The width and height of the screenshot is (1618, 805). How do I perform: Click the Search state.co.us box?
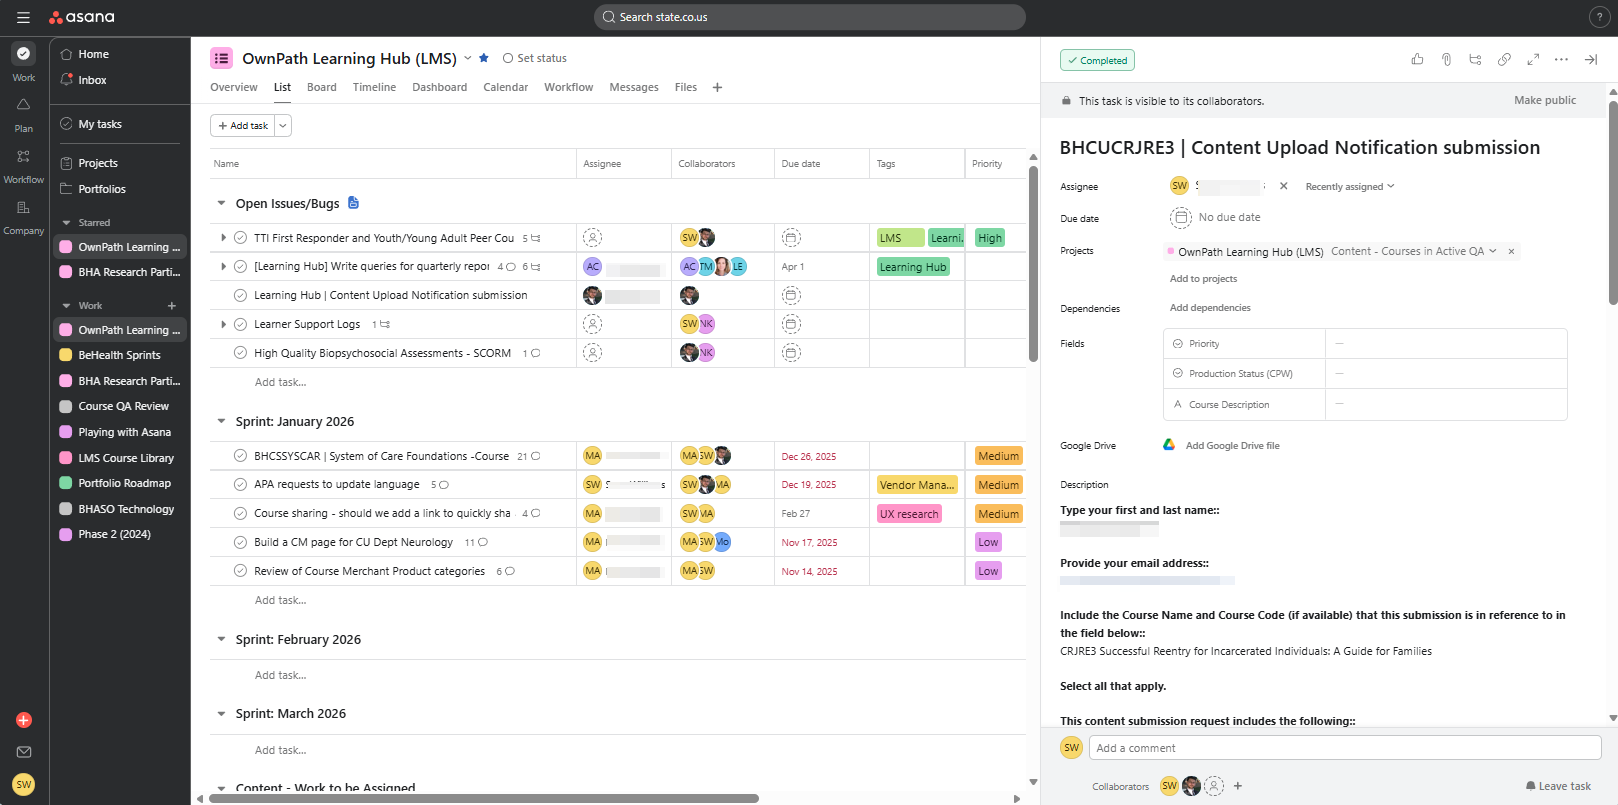[810, 17]
